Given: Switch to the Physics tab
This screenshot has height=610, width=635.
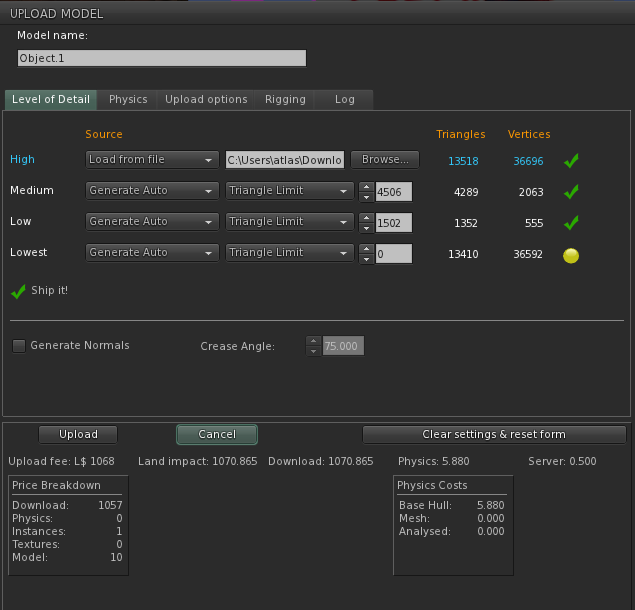Looking at the screenshot, I should click(x=128, y=100).
